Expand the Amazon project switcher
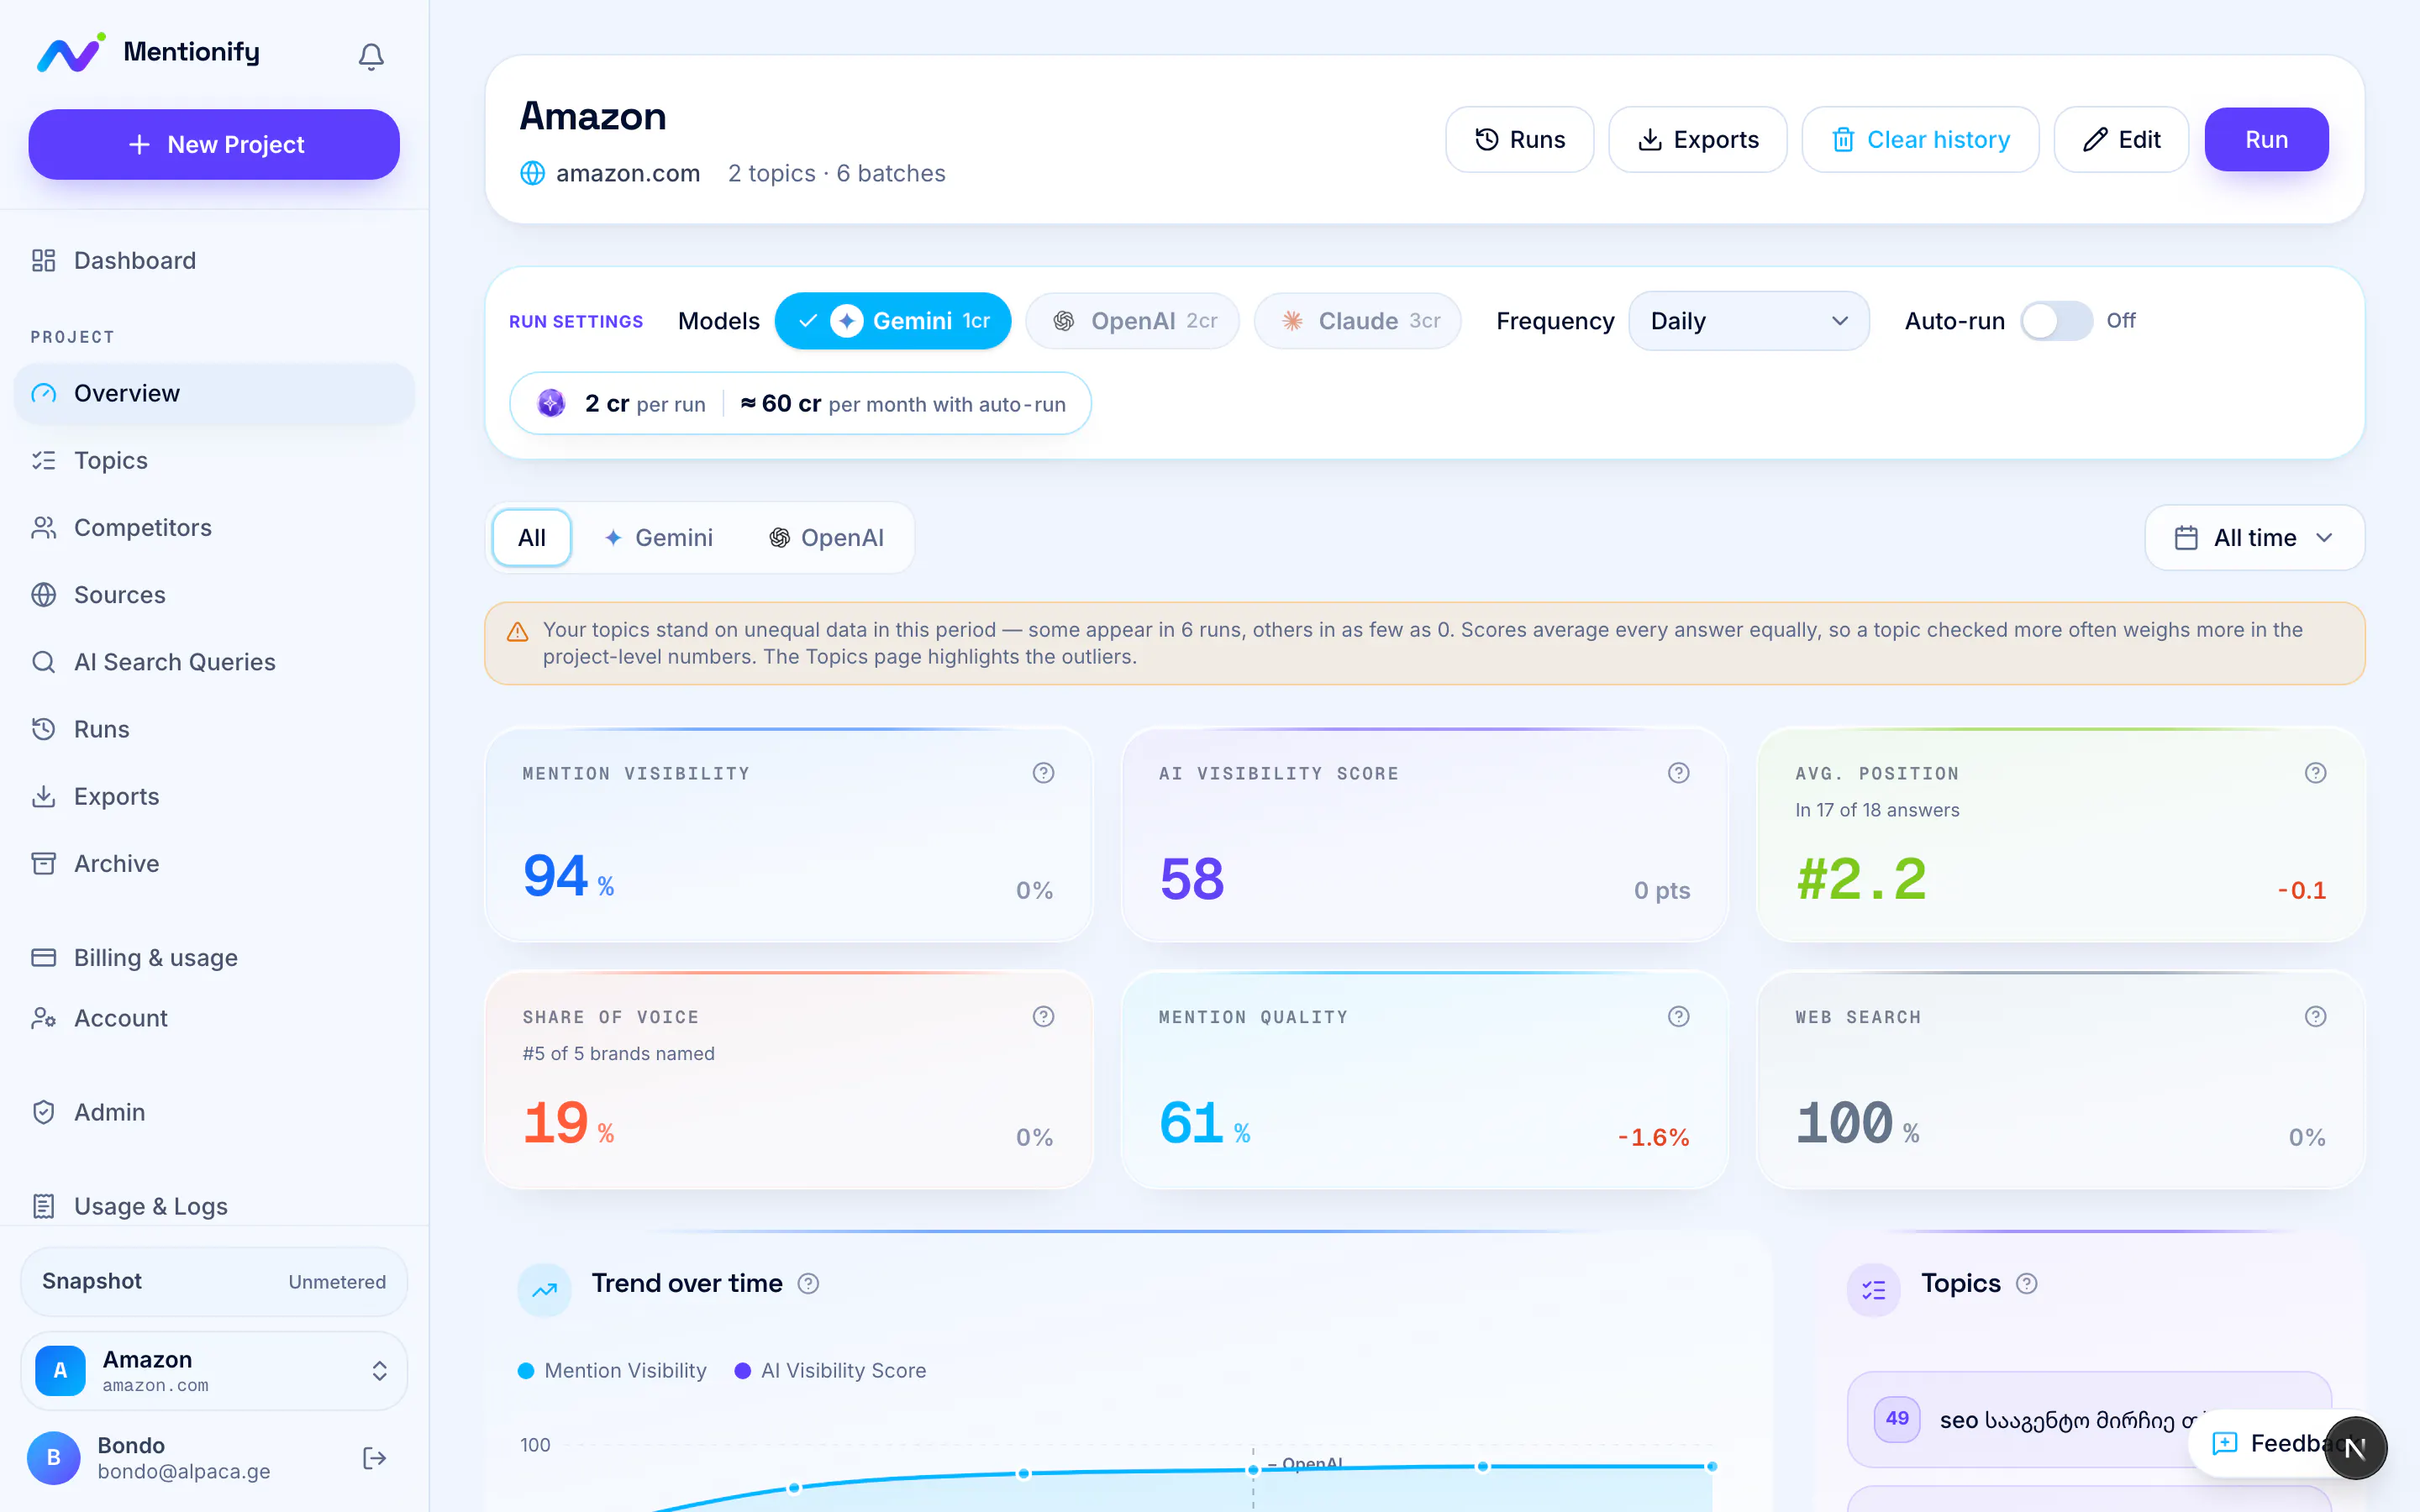The height and width of the screenshot is (1512, 2420). point(214,1371)
